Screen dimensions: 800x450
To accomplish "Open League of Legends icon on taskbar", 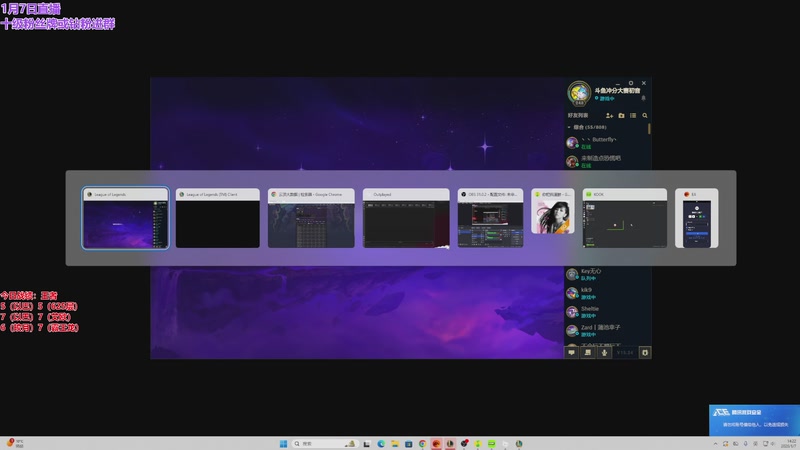I will (x=450, y=444).
